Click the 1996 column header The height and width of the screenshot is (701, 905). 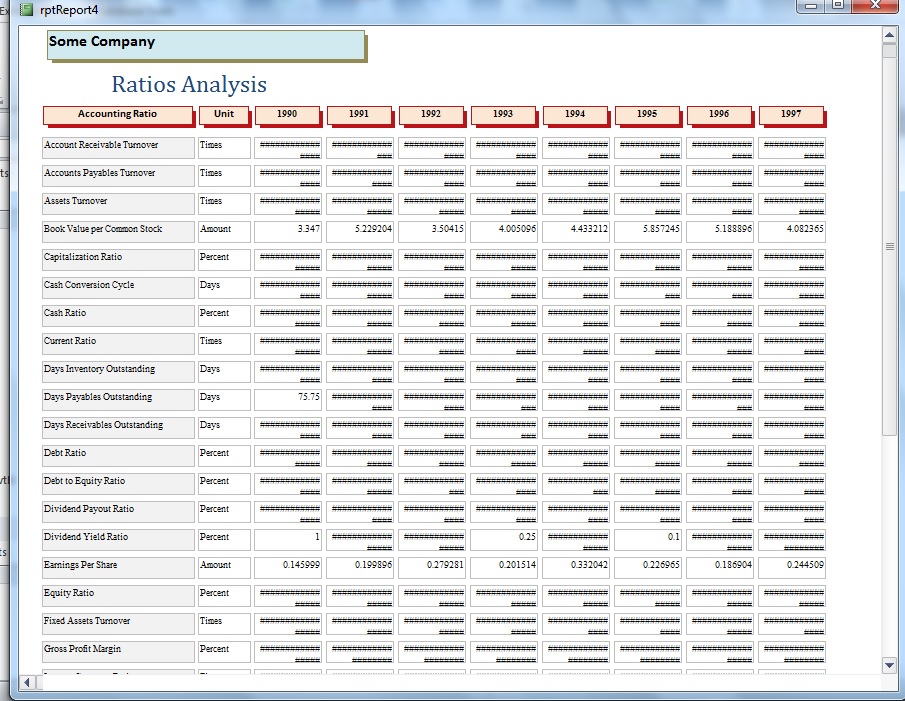(719, 114)
